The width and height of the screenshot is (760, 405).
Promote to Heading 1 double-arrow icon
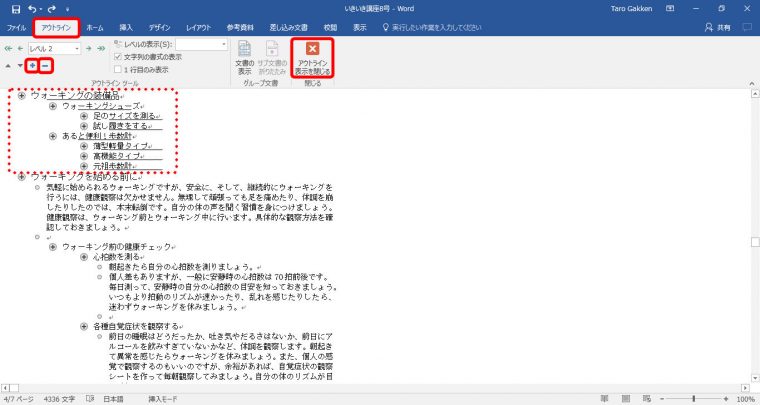coord(8,48)
